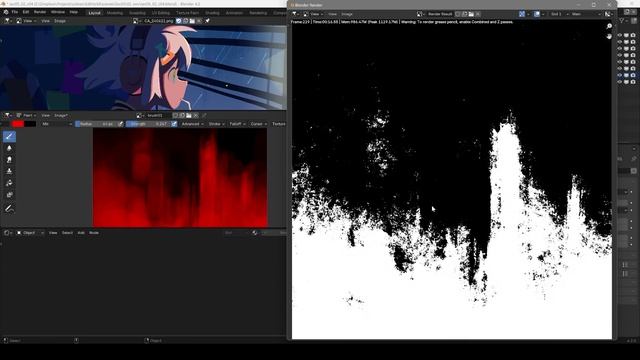Image resolution: width=640 pixels, height=360 pixels.
Task: Unlink the CA_040432.png image
Action: point(199,21)
